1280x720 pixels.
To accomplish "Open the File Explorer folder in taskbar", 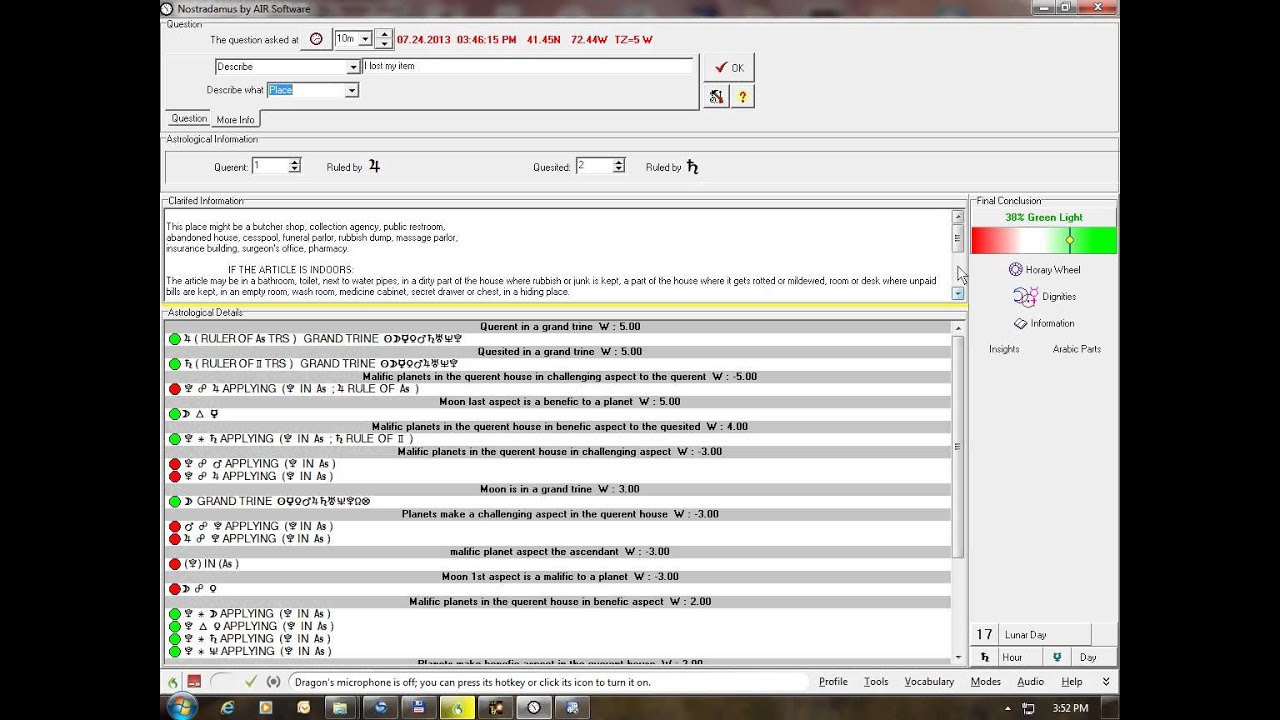I will click(x=341, y=707).
